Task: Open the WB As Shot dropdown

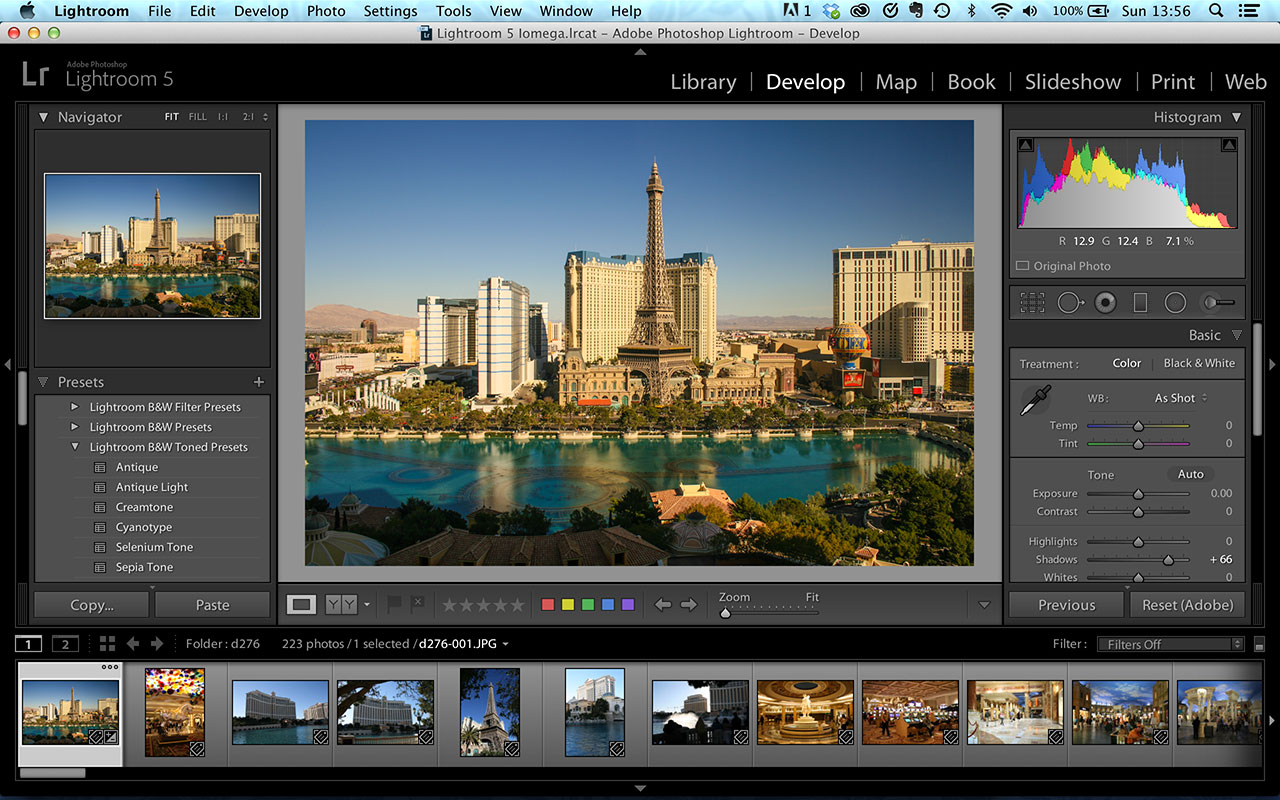Action: point(1176,398)
